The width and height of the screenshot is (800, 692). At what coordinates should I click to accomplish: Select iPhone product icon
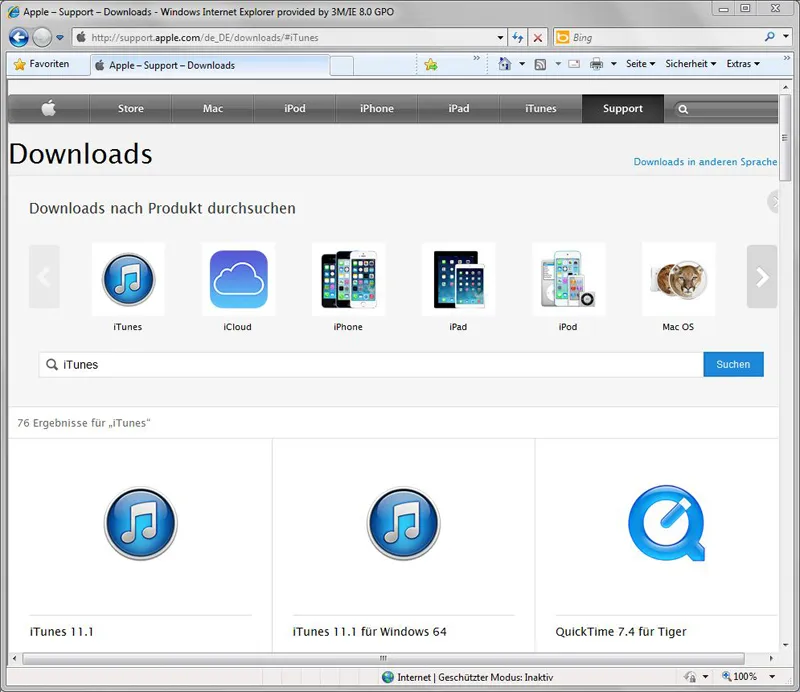pyautogui.click(x=348, y=279)
